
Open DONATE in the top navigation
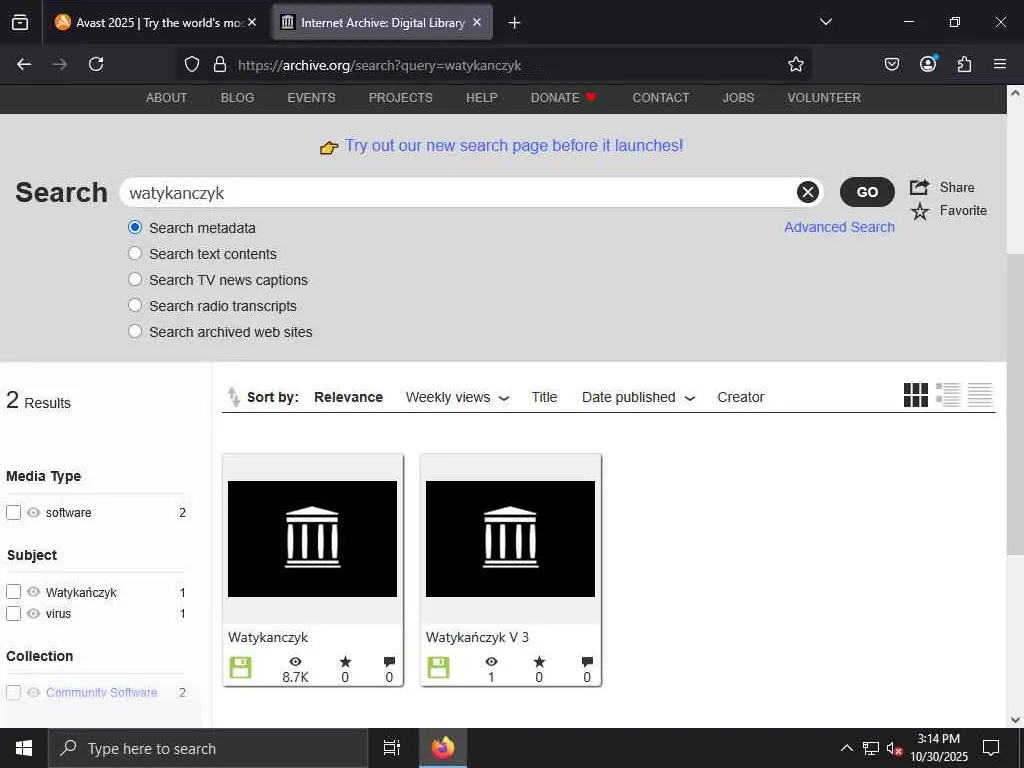coord(563,97)
